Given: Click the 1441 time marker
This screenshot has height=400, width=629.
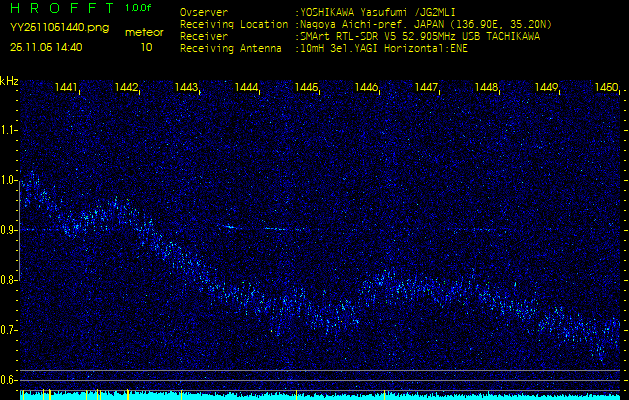Looking at the screenshot, I should (66, 88).
